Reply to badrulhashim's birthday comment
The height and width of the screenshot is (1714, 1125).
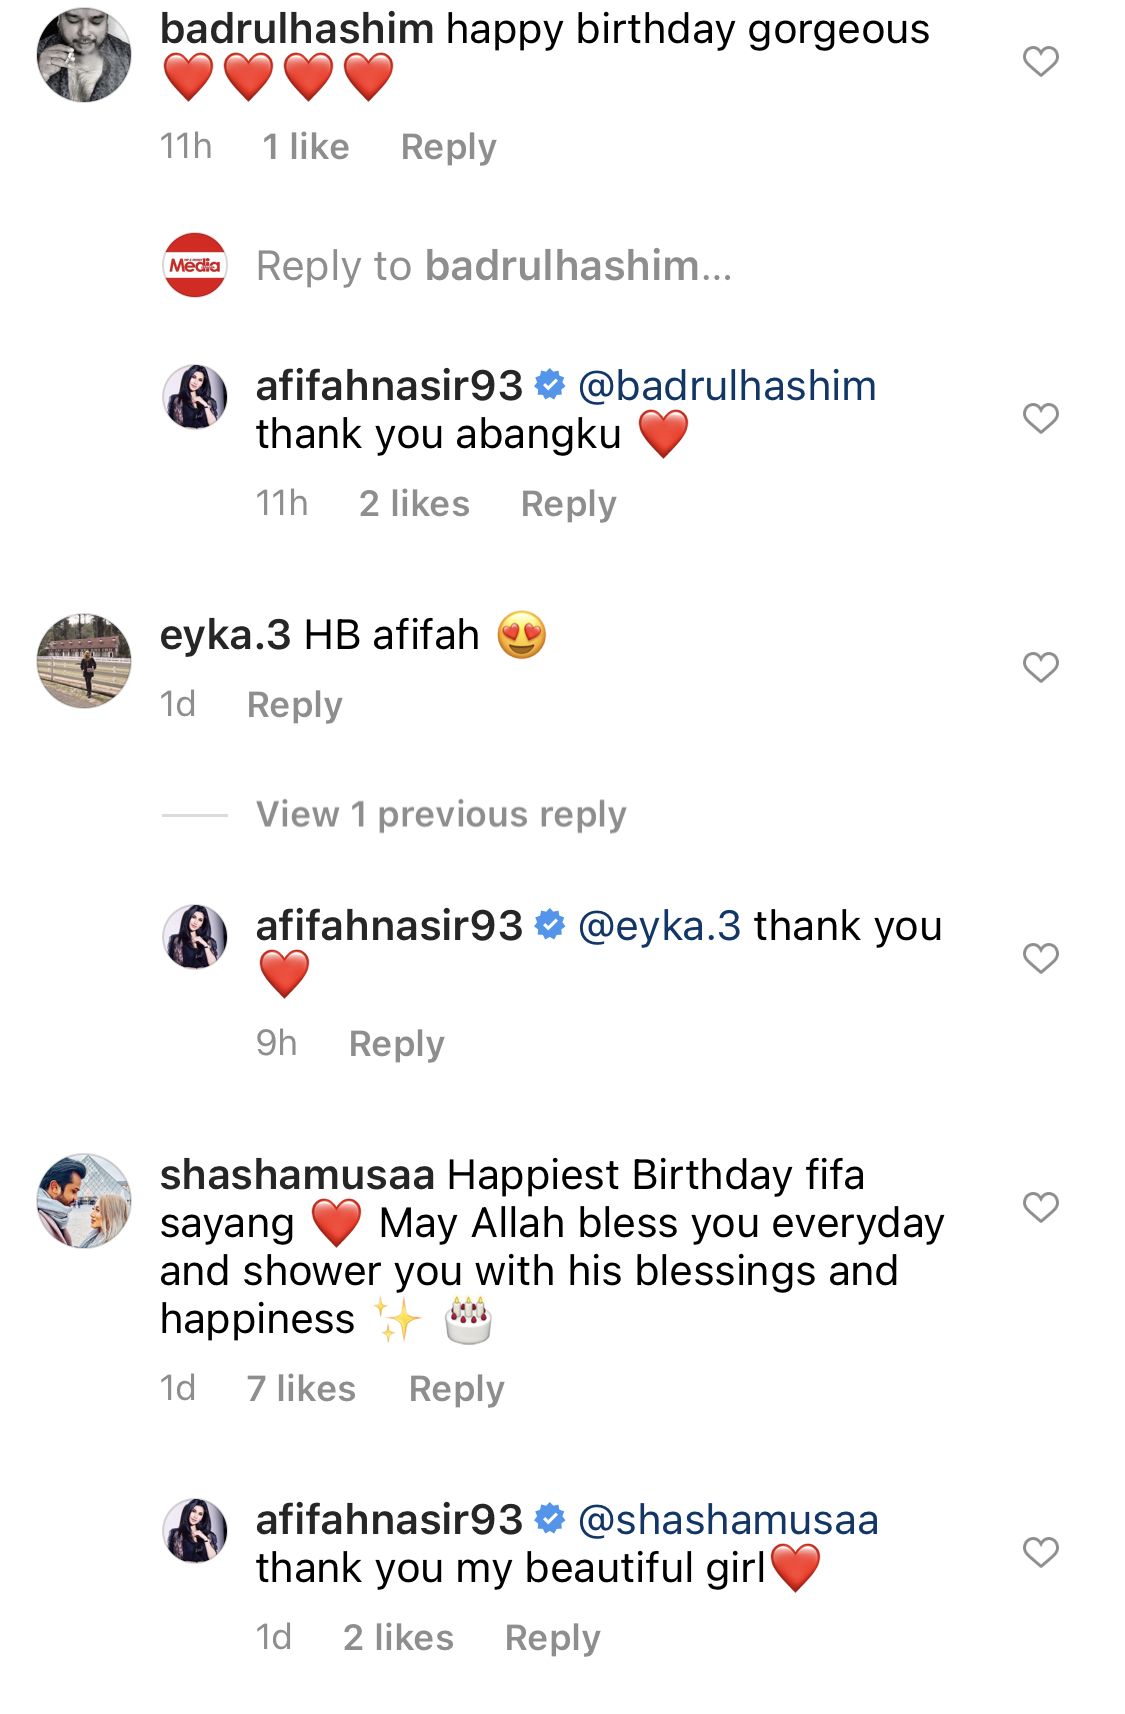pyautogui.click(x=448, y=147)
